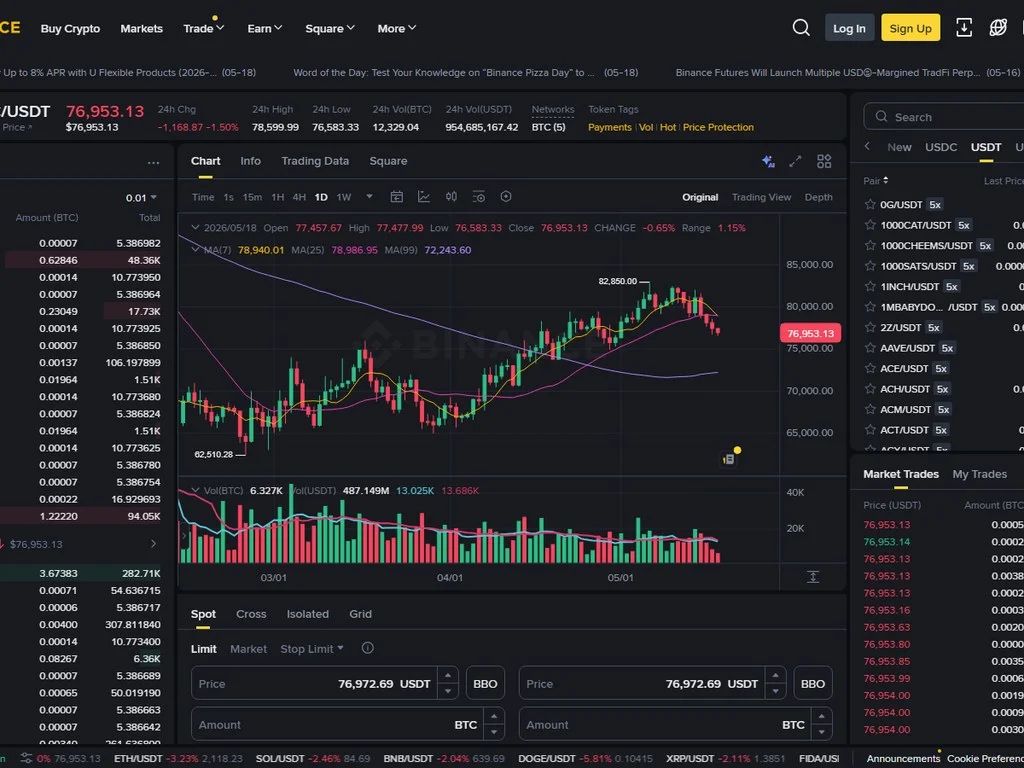Open the site search magnifier in header
This screenshot has height=768, width=1024.
click(x=801, y=28)
